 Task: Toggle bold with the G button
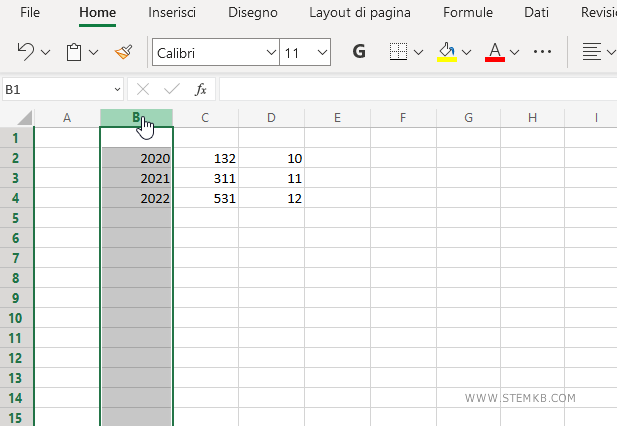coord(359,52)
